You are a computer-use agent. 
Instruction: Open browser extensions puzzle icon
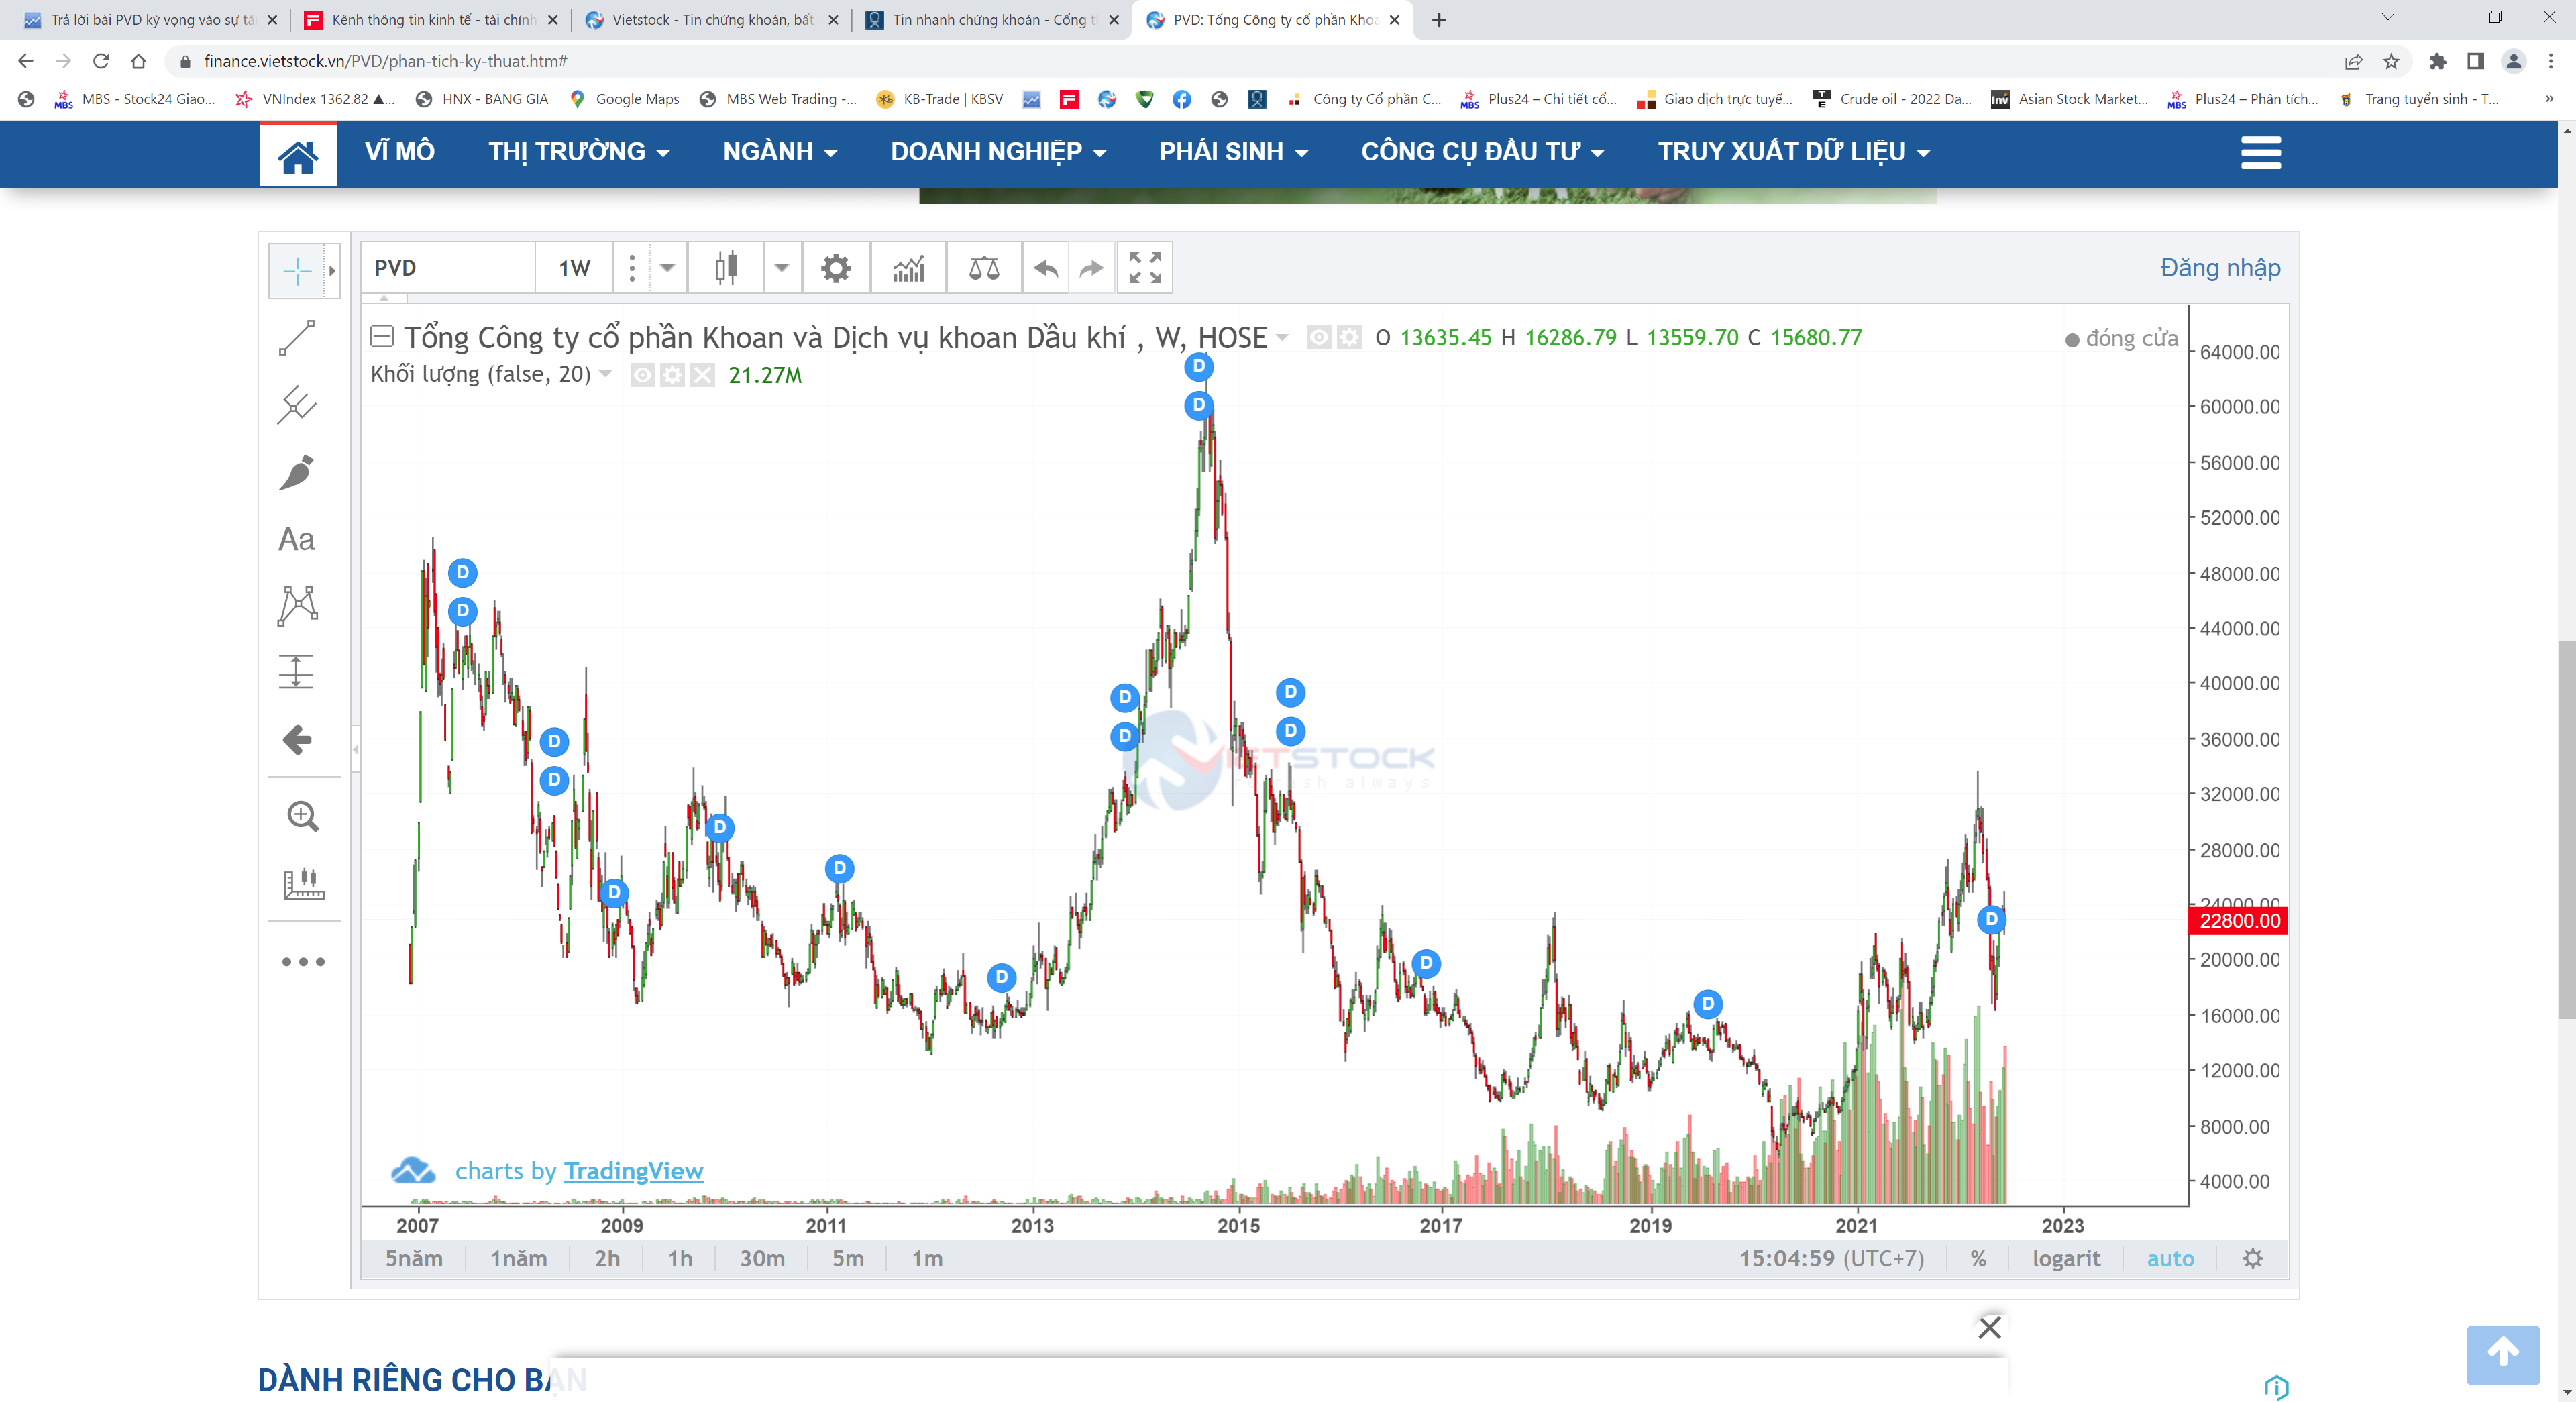(x=2437, y=61)
